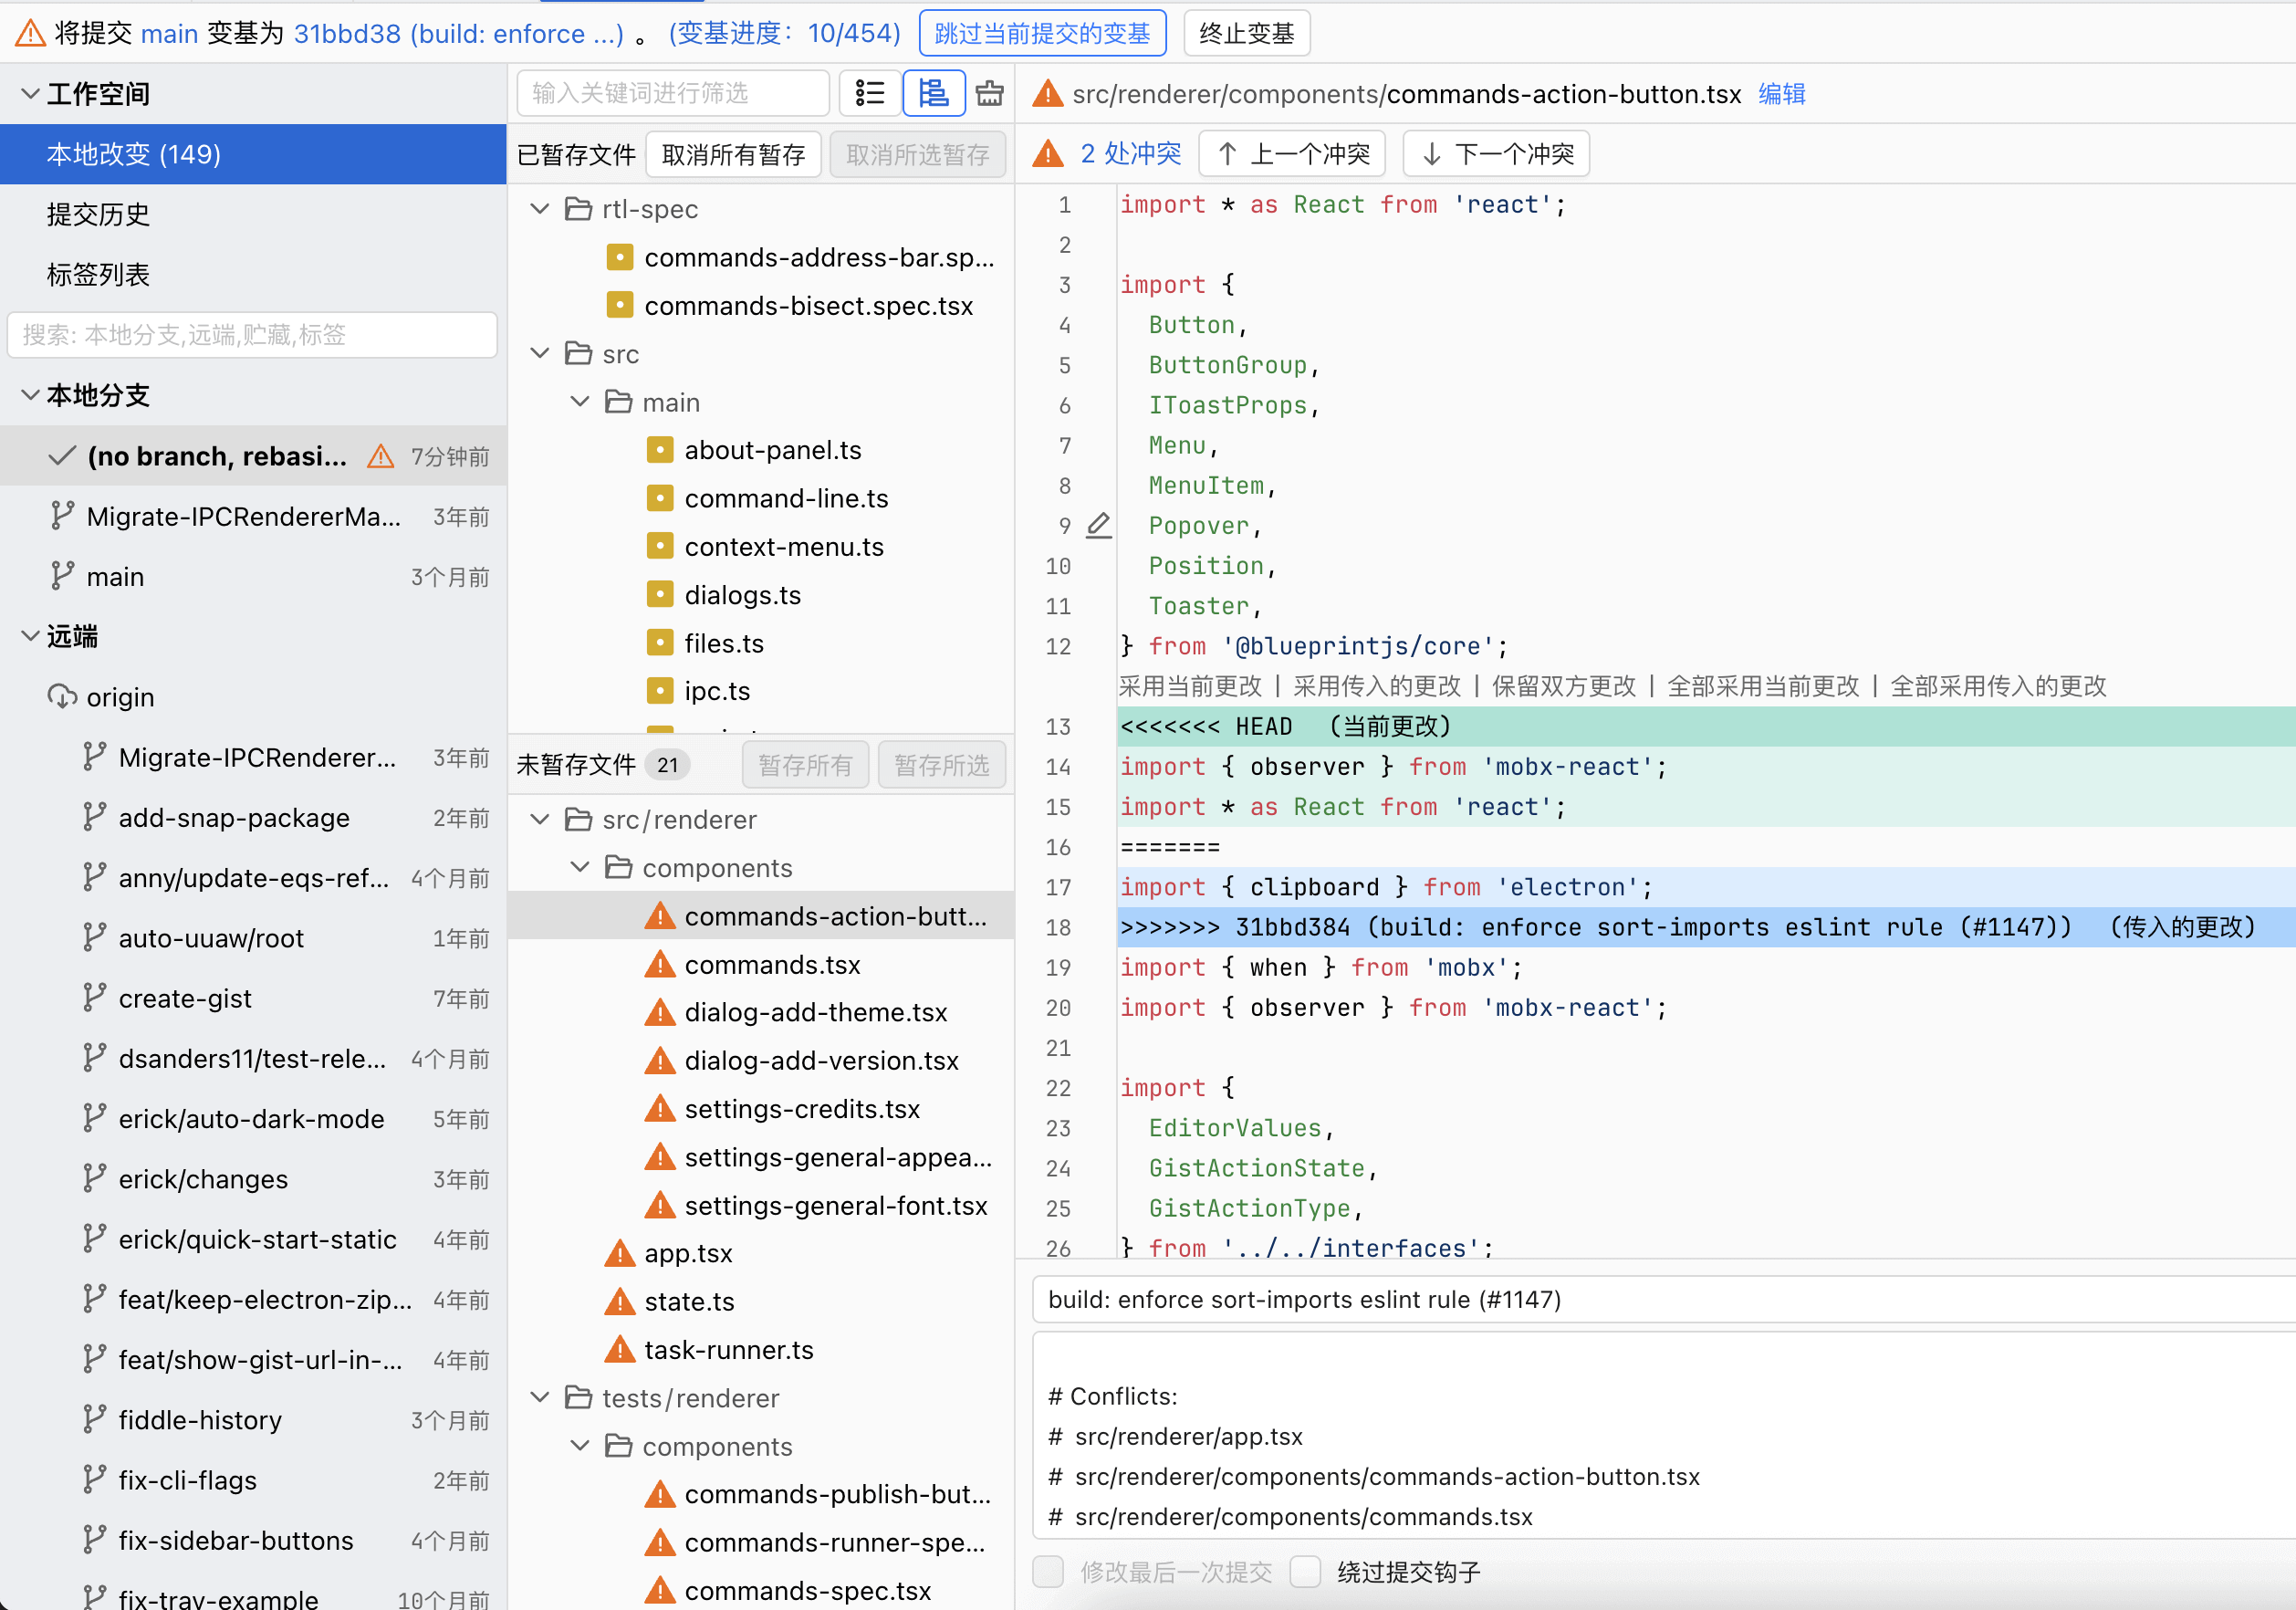Collapse the tests/renderer folder

click(540, 1397)
